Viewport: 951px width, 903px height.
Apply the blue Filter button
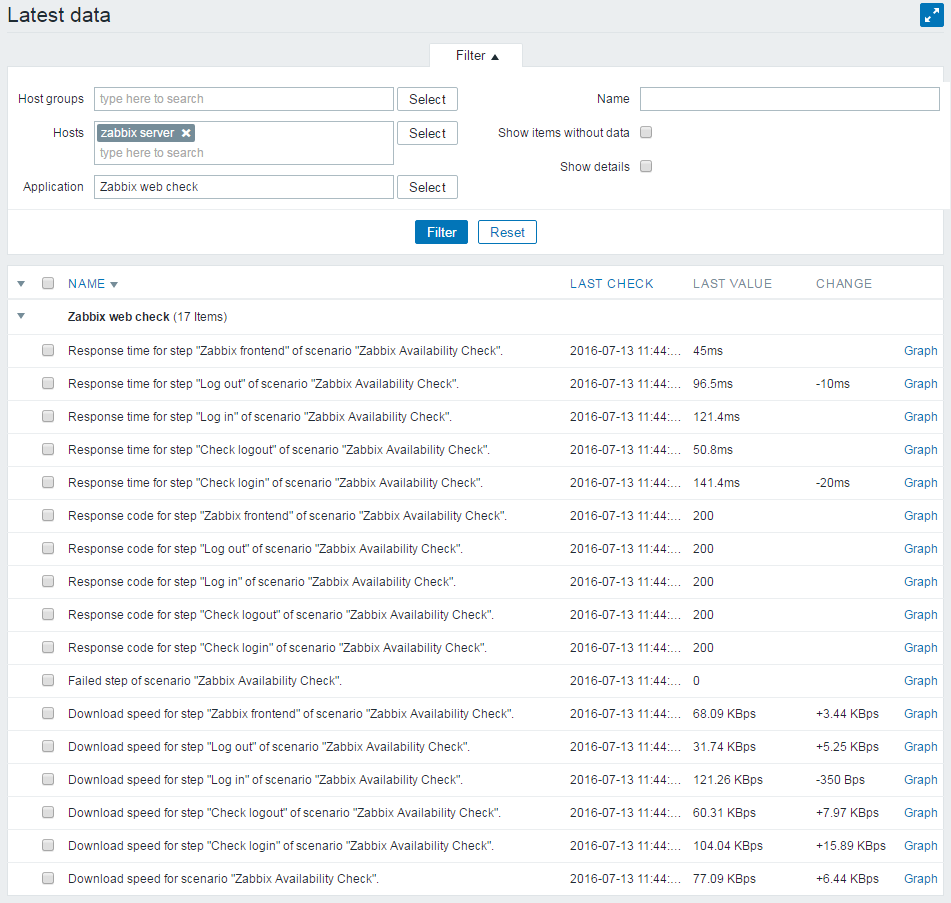[441, 232]
